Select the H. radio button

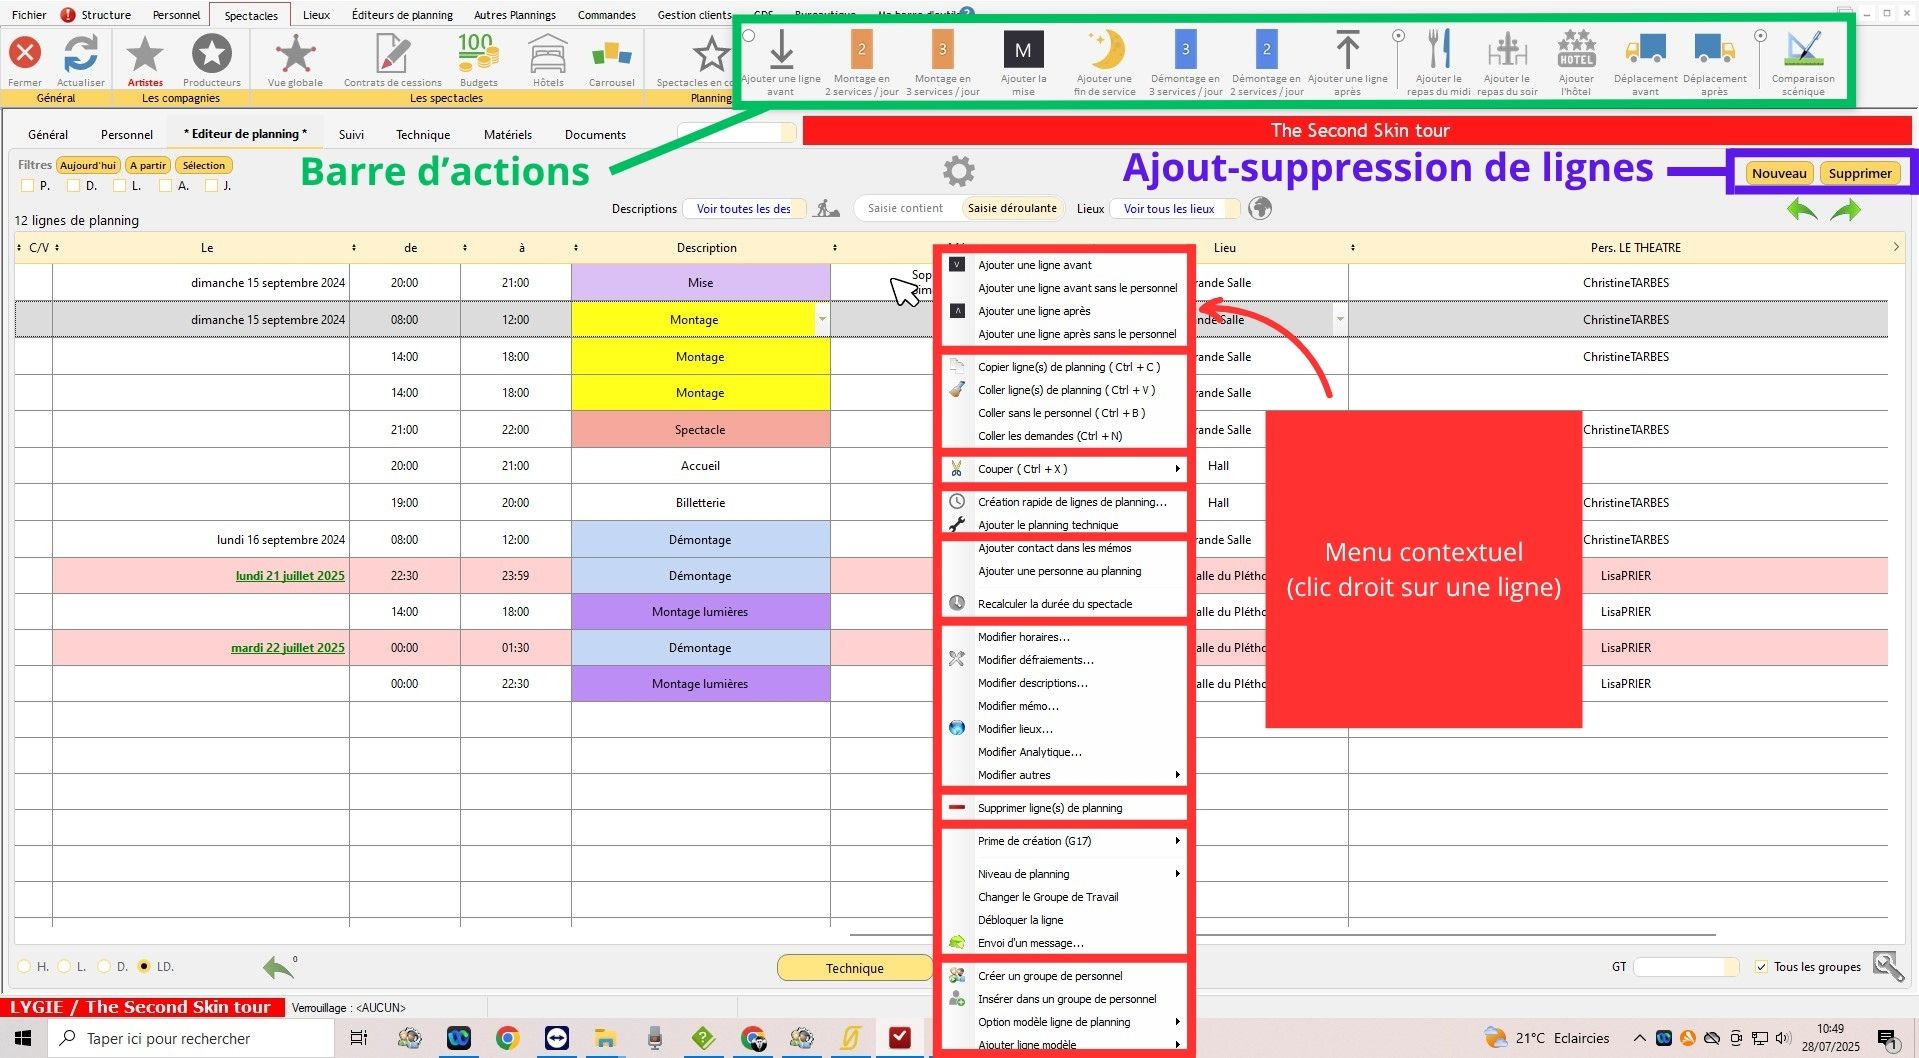[x=25, y=967]
